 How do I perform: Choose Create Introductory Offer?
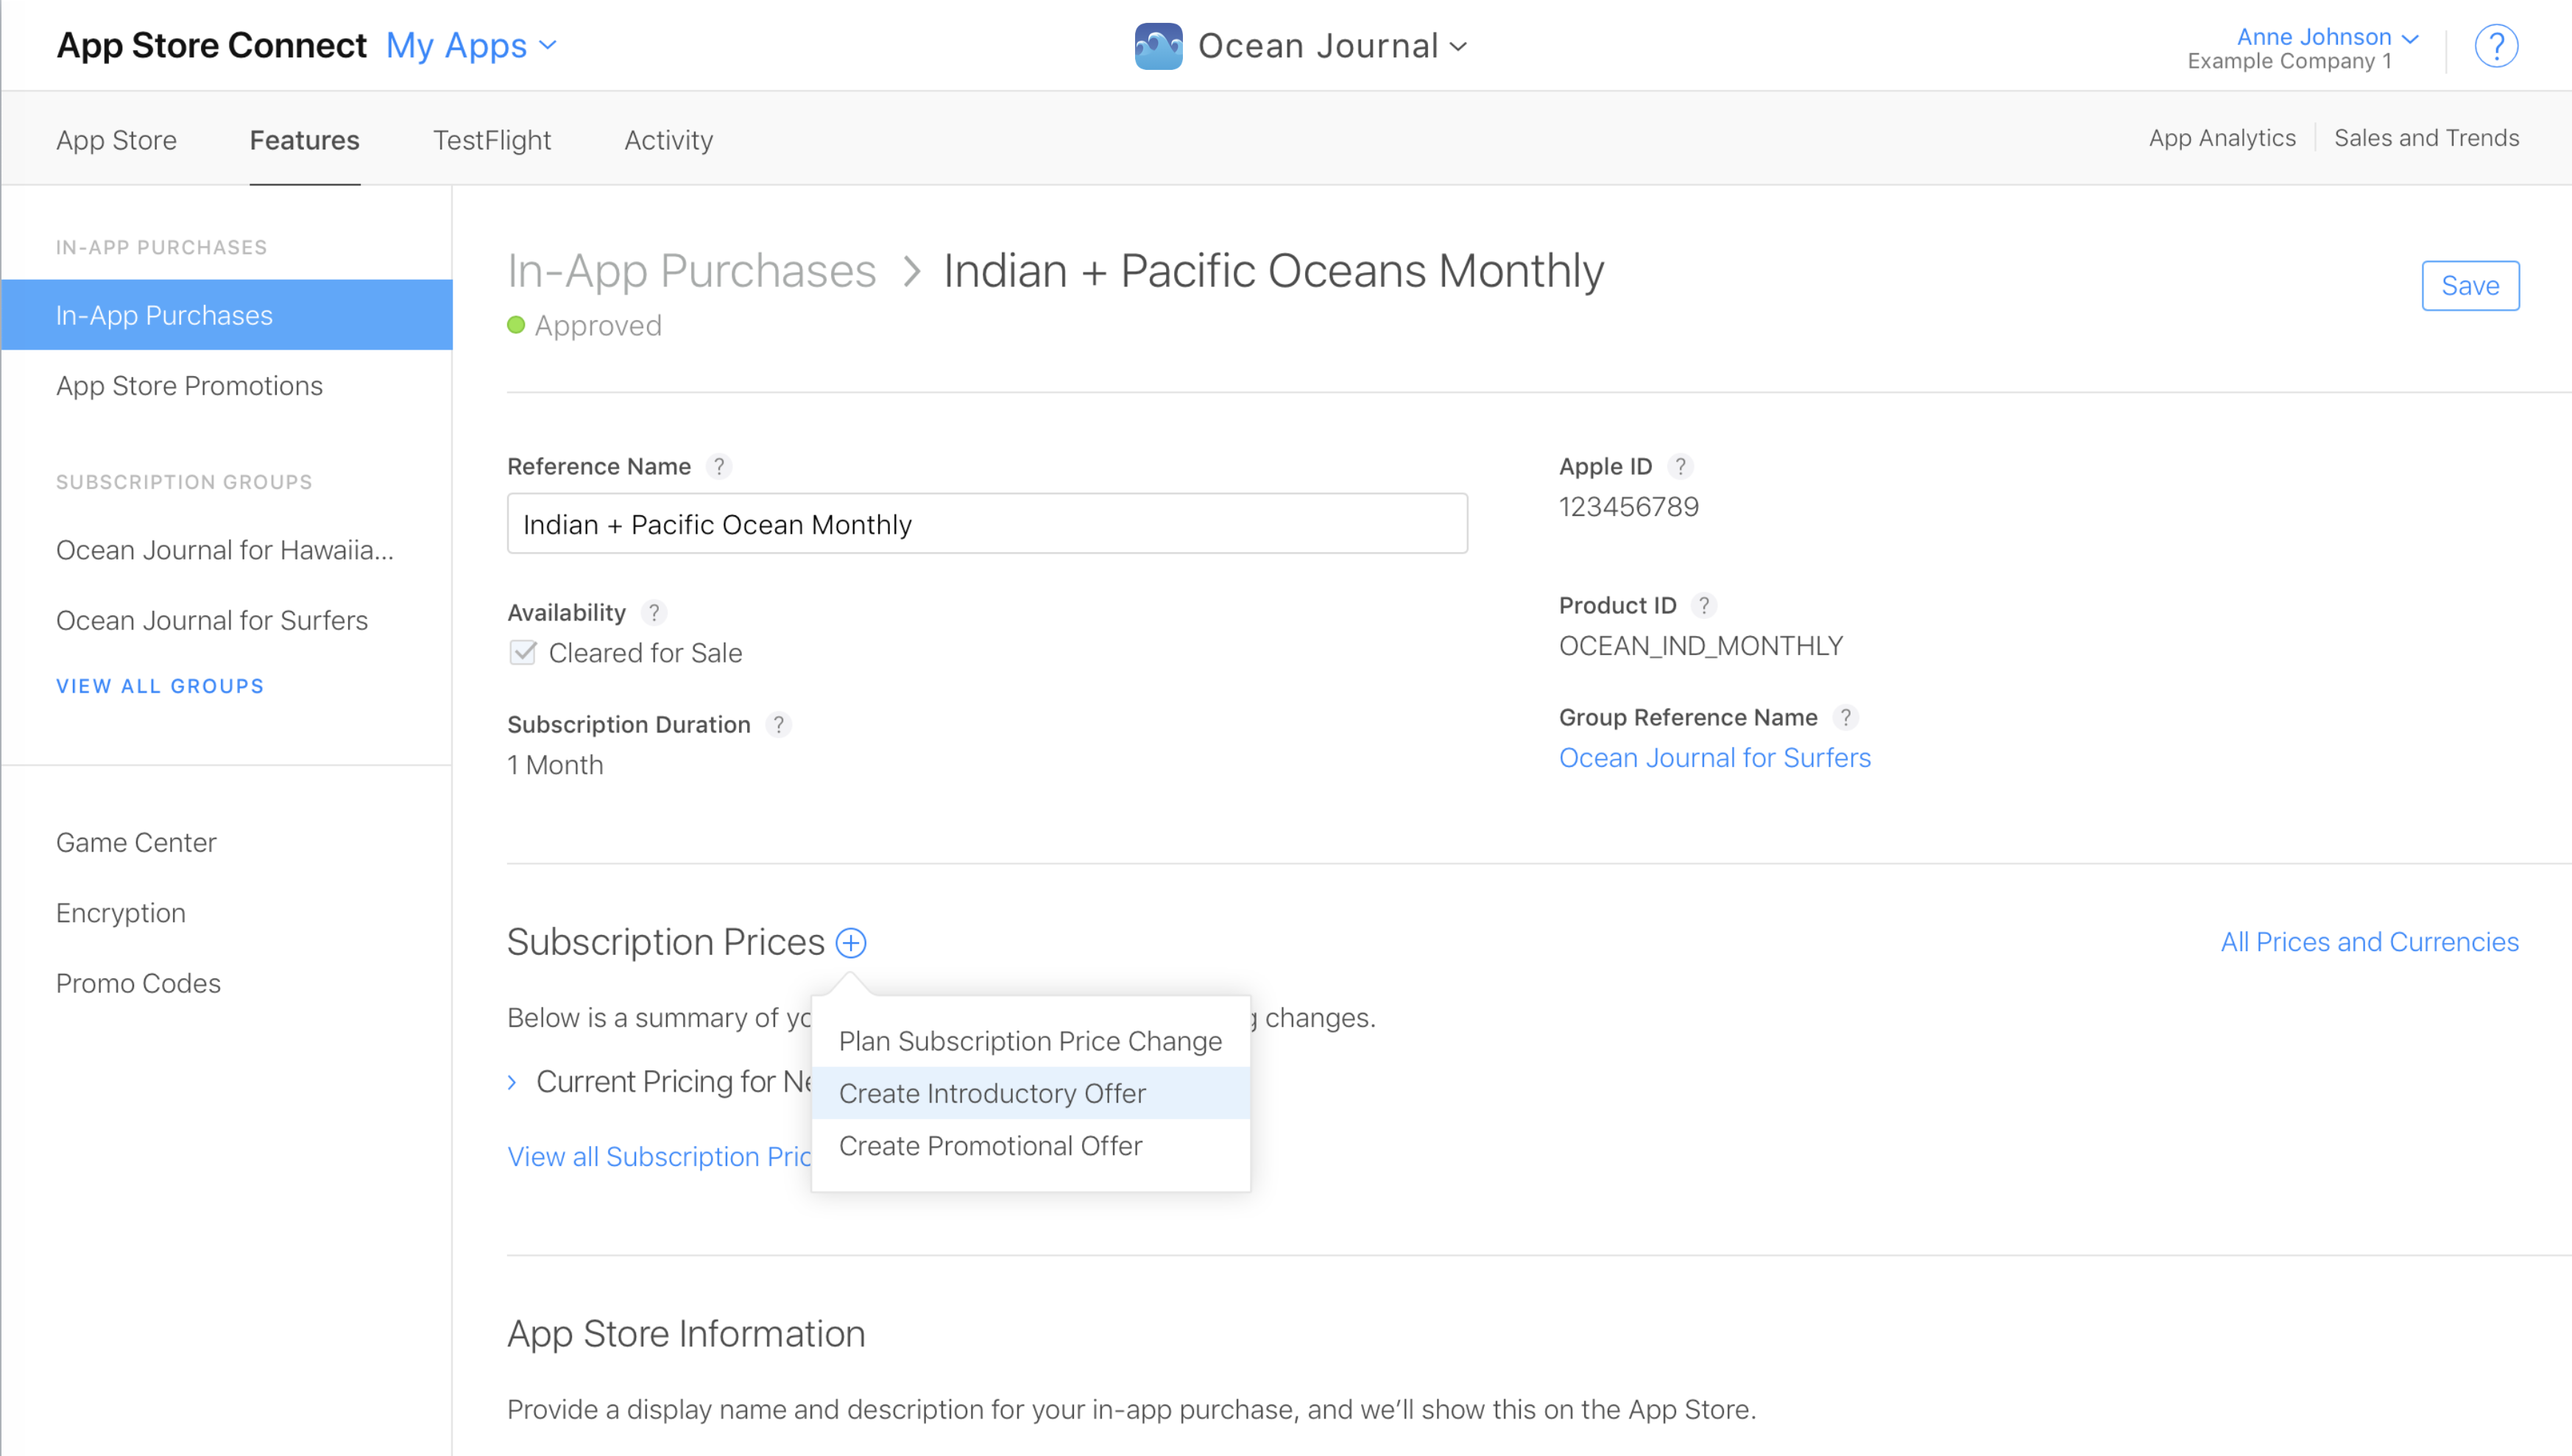(x=1030, y=1093)
